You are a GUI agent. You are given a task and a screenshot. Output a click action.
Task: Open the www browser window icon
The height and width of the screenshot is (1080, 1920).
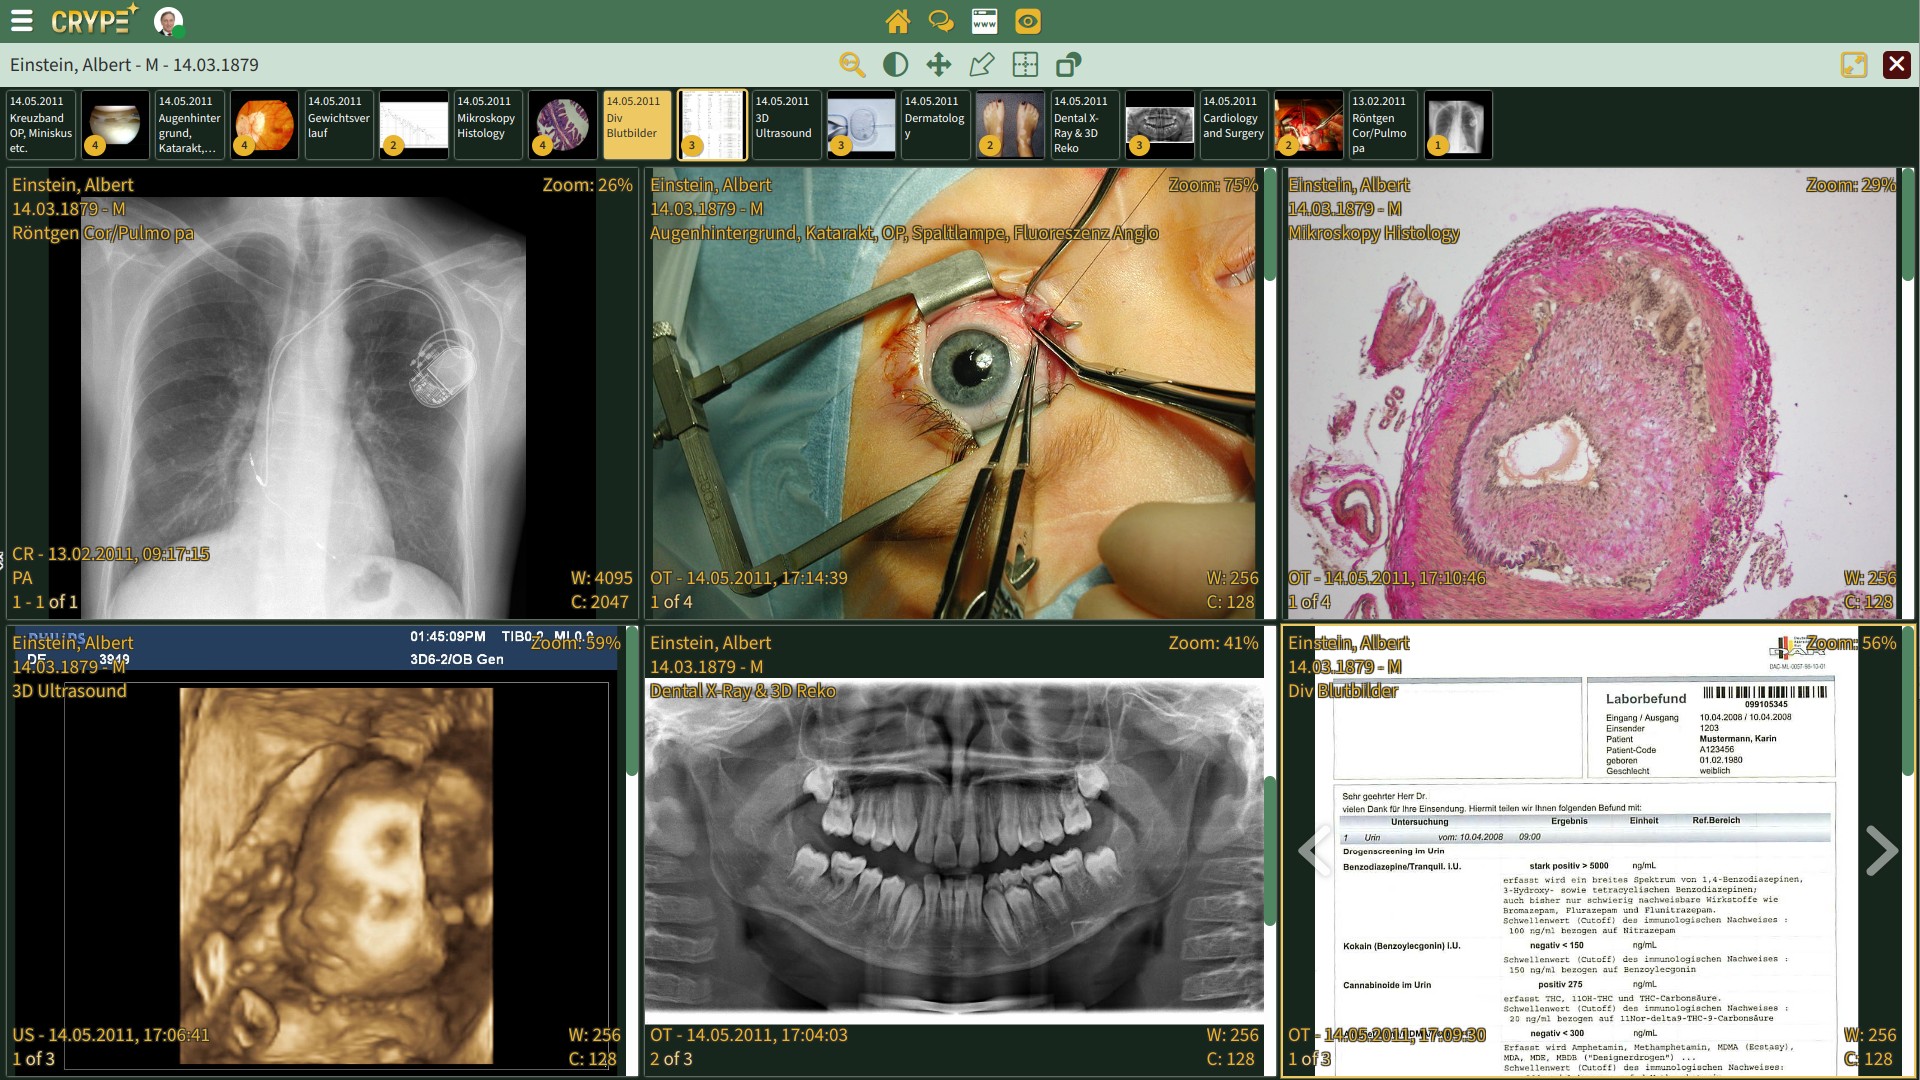pyautogui.click(x=984, y=21)
